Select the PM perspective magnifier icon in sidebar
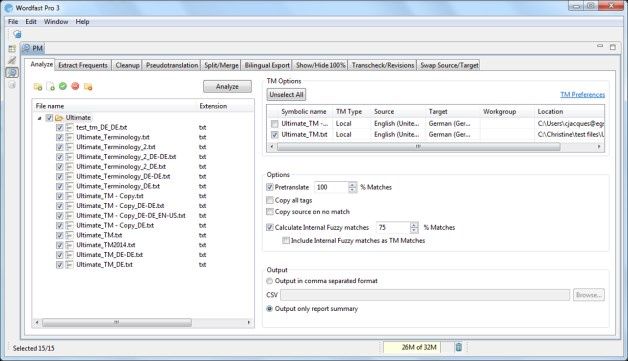Image resolution: width=628 pixels, height=361 pixels. click(12, 73)
